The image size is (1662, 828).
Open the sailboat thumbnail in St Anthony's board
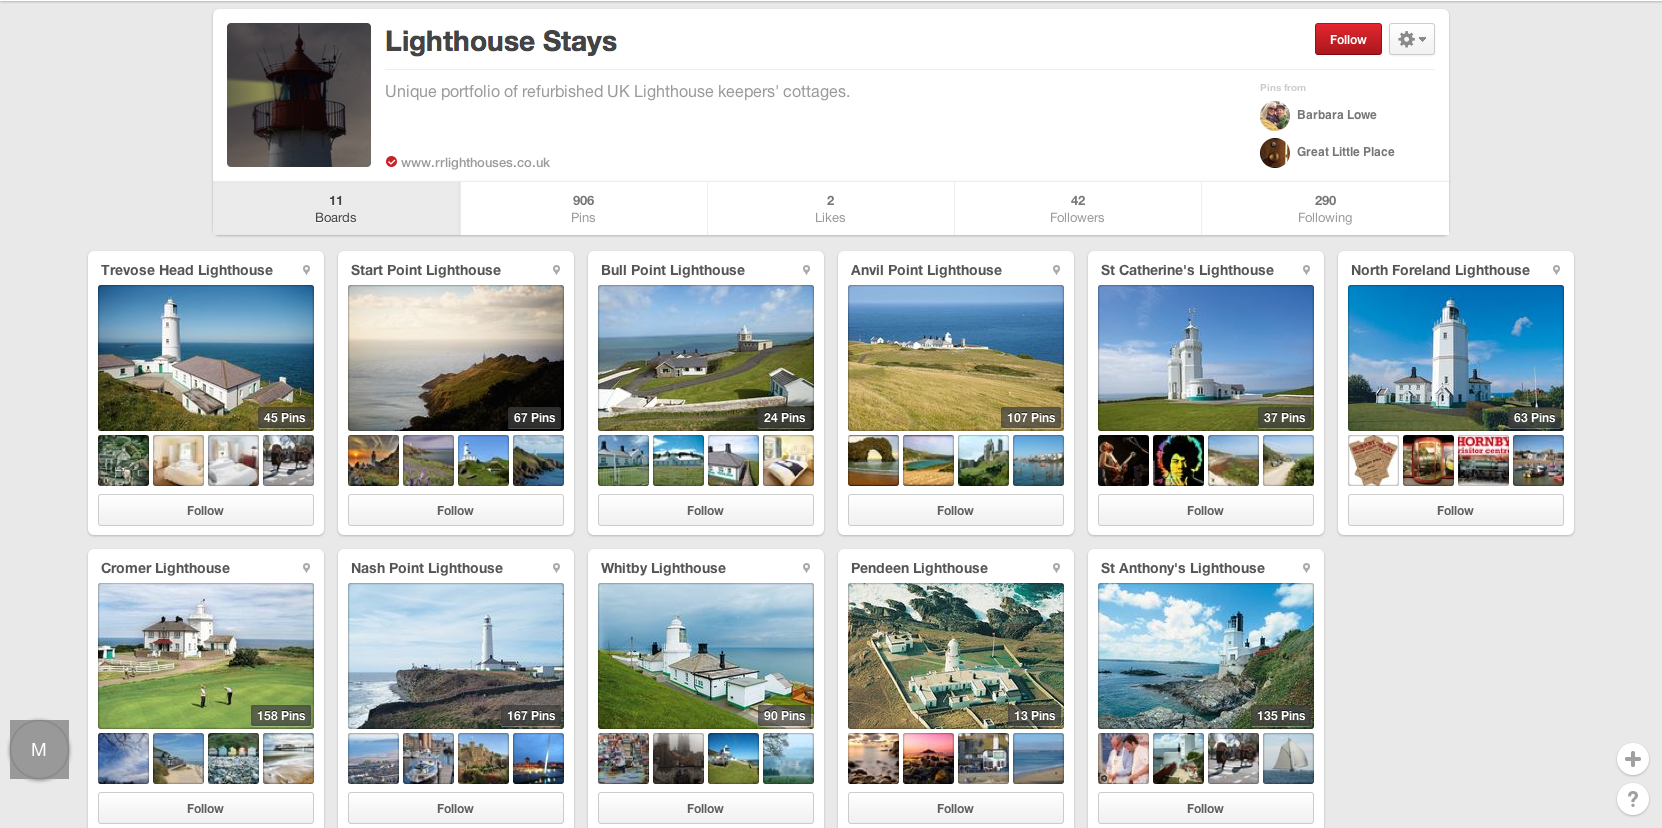(1288, 758)
